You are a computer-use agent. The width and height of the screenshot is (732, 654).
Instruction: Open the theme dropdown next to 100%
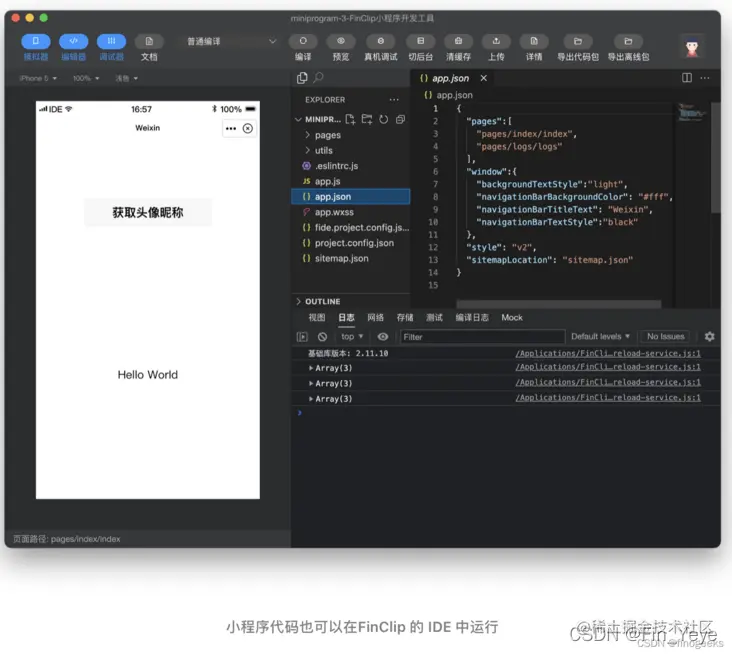tap(127, 78)
